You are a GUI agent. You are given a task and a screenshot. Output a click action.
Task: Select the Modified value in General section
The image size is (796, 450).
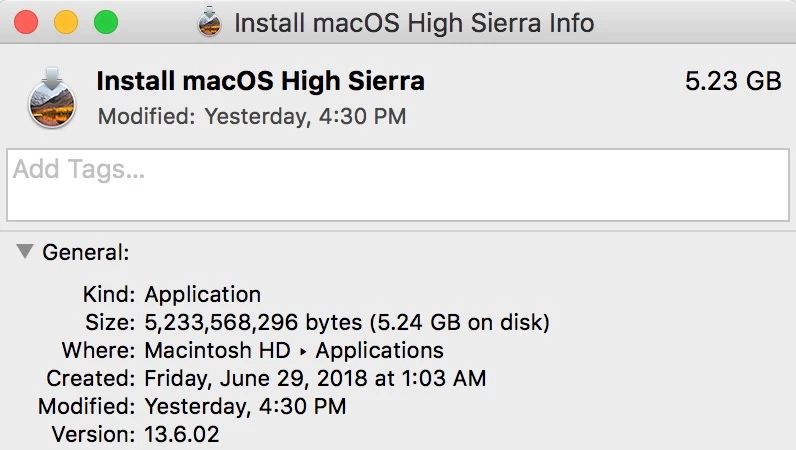point(245,407)
